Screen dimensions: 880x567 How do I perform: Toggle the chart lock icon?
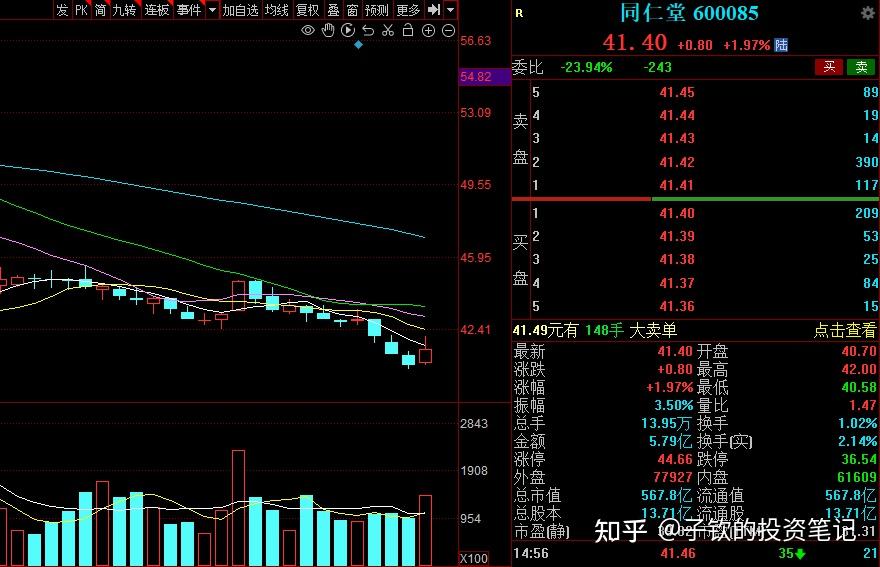click(x=408, y=31)
